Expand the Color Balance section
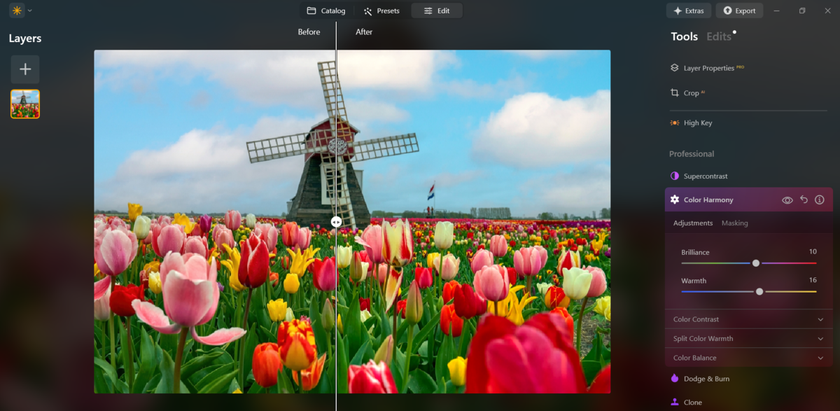840x411 pixels. [748, 358]
